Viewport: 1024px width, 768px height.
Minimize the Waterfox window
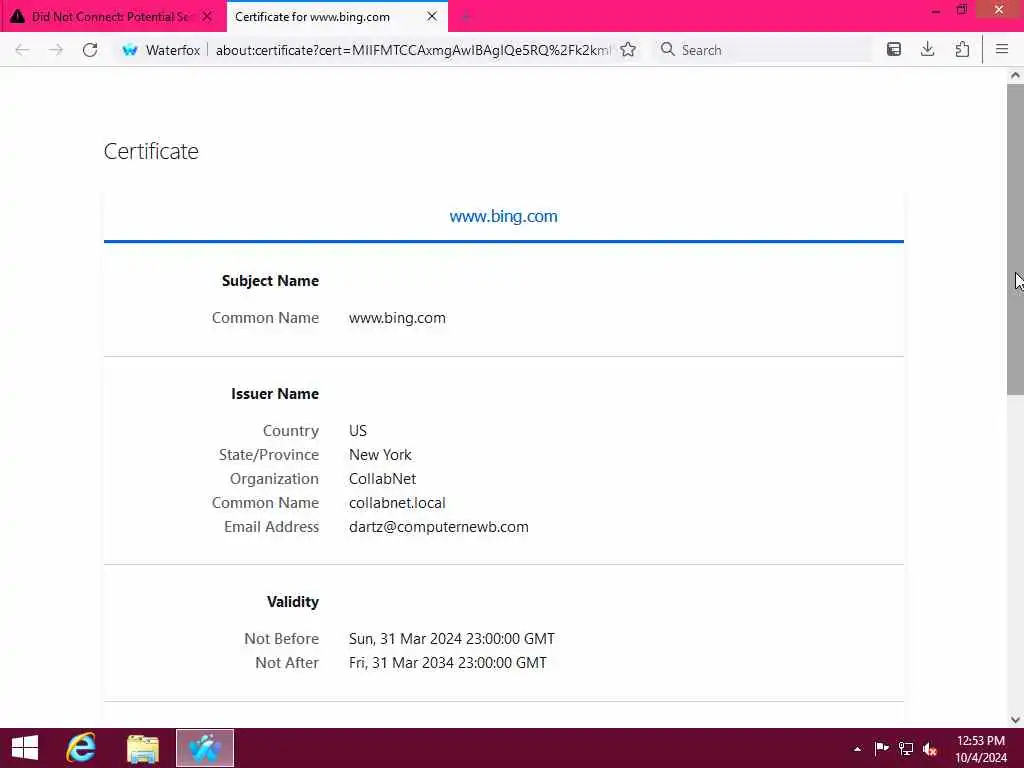(x=936, y=11)
